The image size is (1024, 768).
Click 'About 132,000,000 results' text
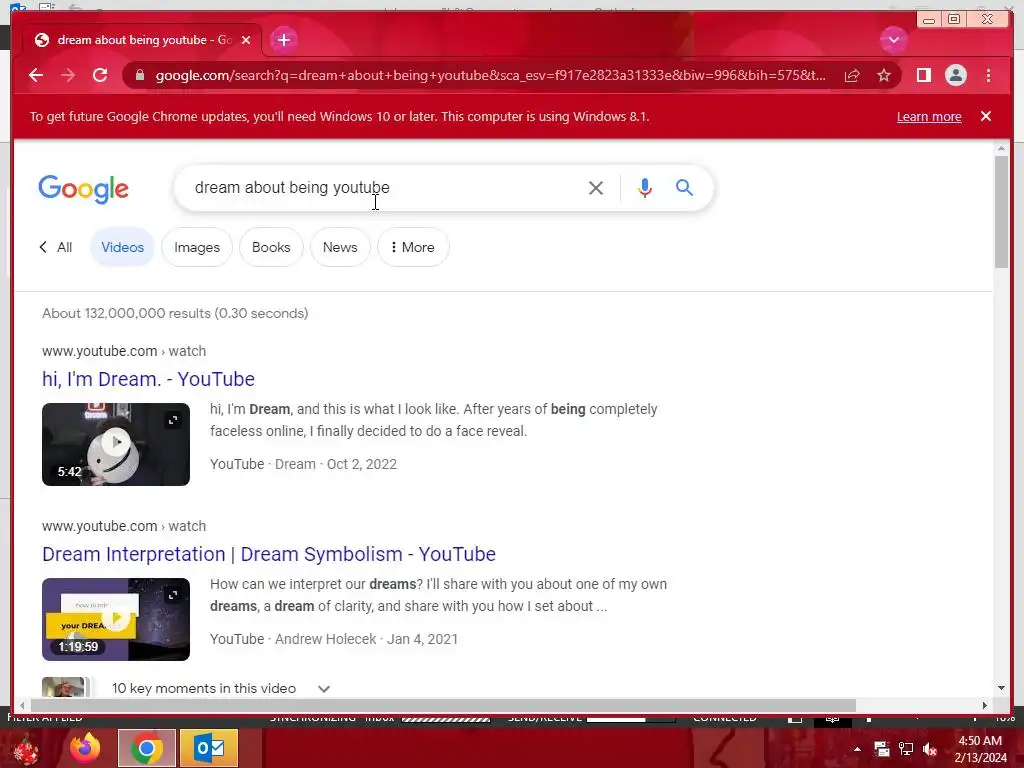[175, 313]
